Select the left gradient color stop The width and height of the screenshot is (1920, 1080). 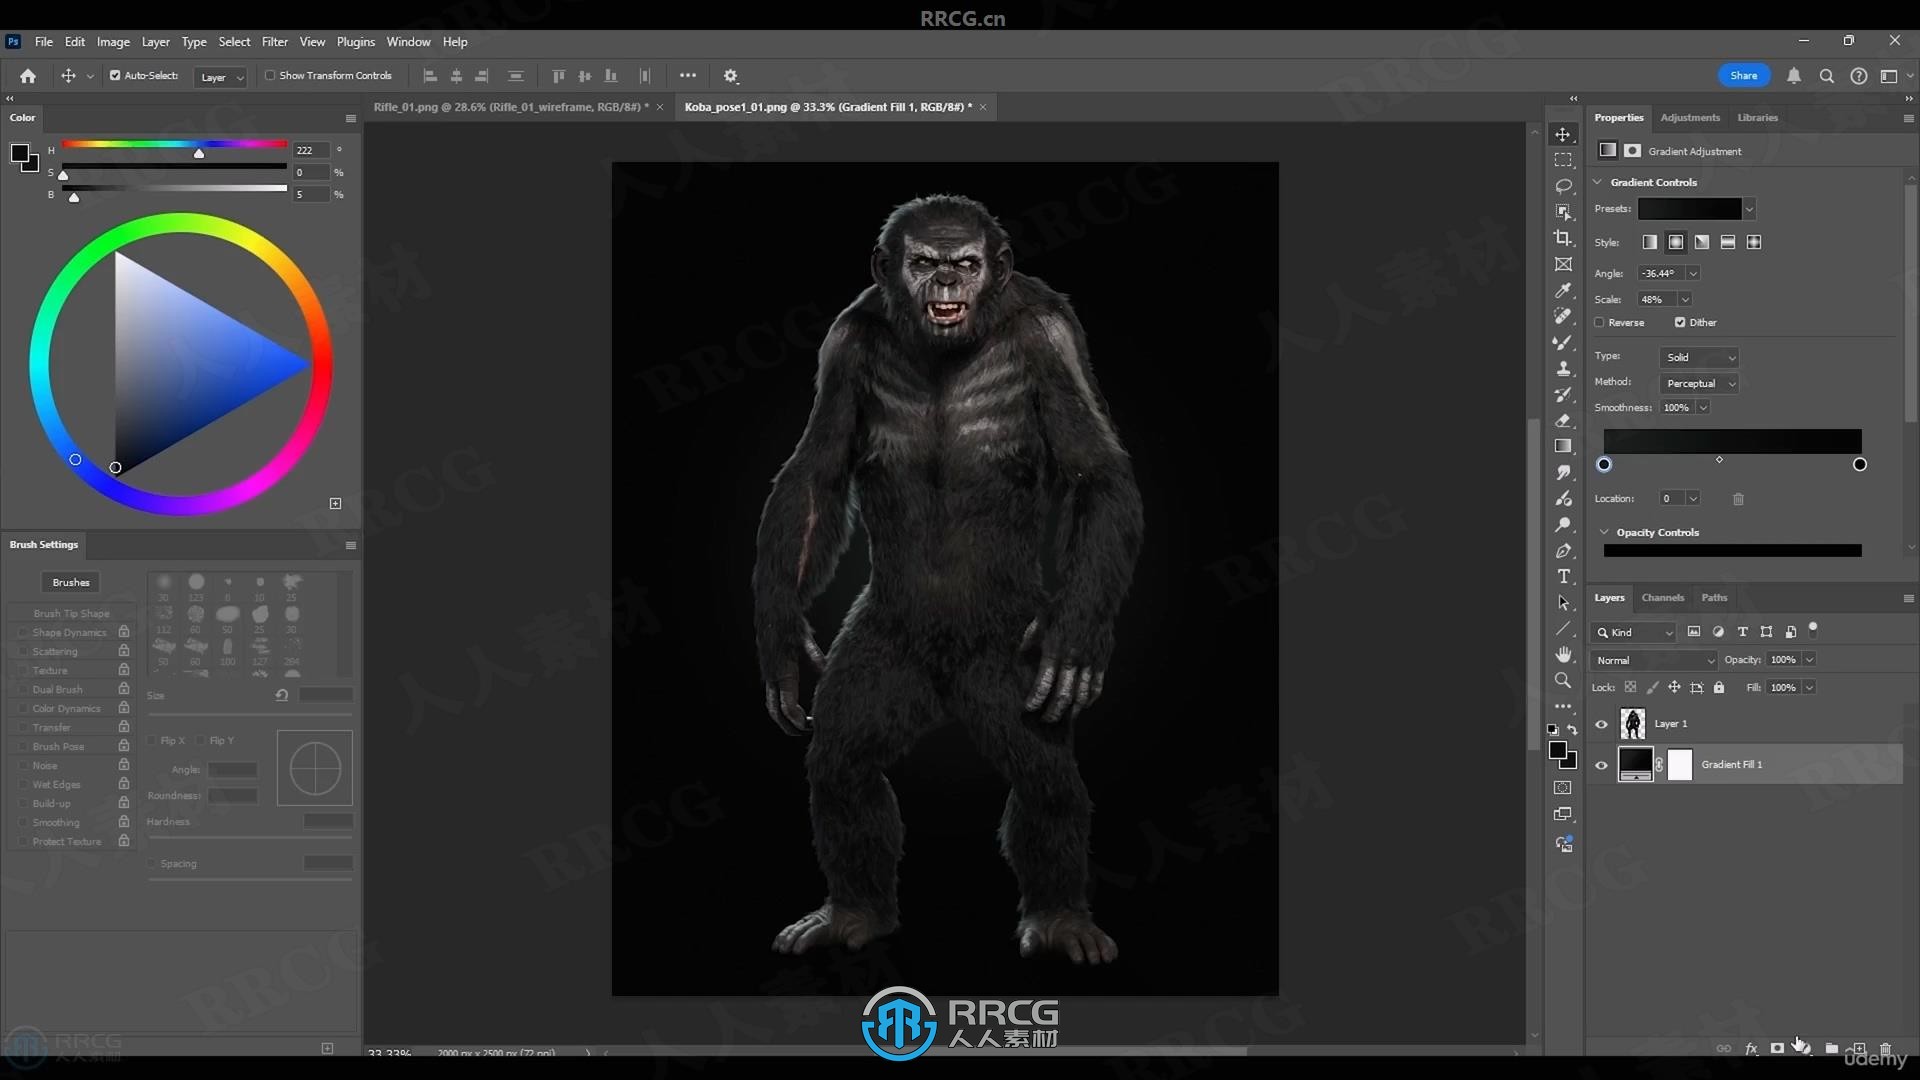1604,464
